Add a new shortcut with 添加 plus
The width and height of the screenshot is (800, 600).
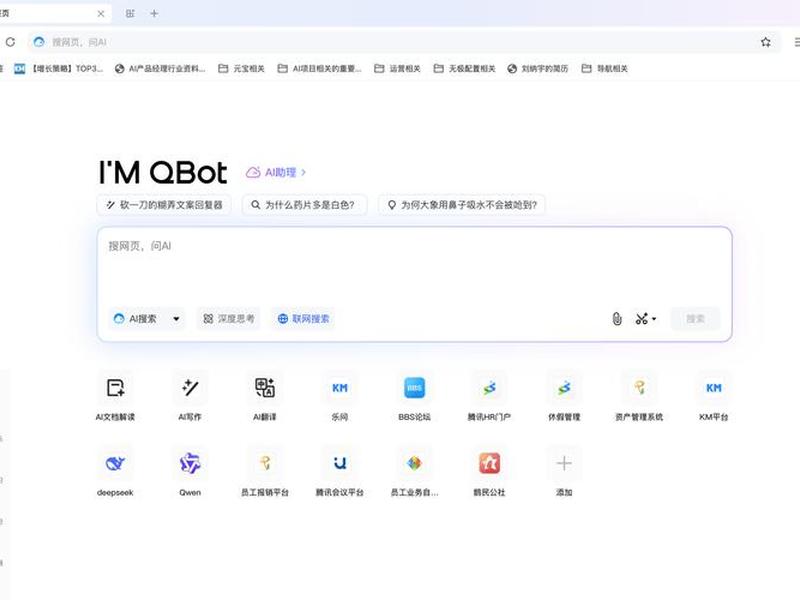[564, 472]
